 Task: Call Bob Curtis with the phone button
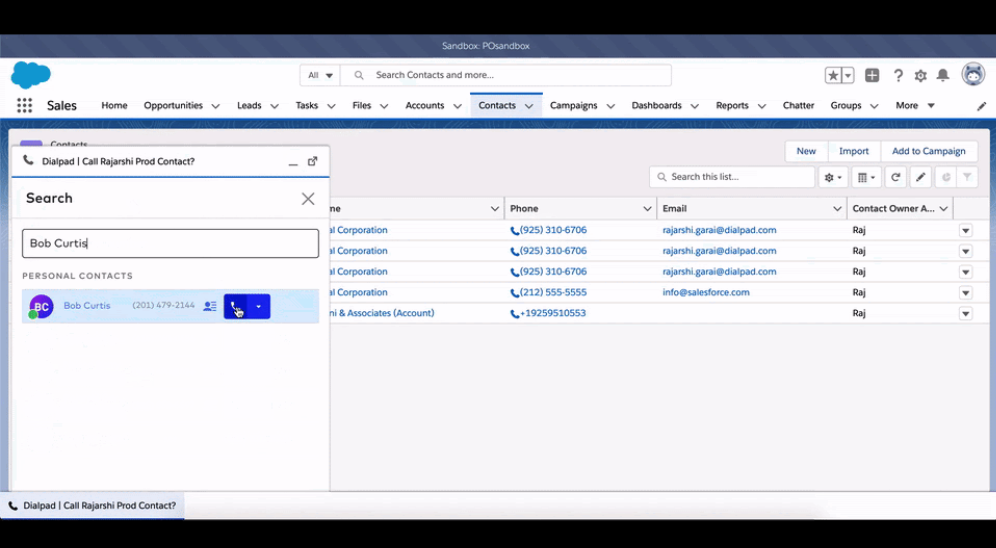click(236, 306)
